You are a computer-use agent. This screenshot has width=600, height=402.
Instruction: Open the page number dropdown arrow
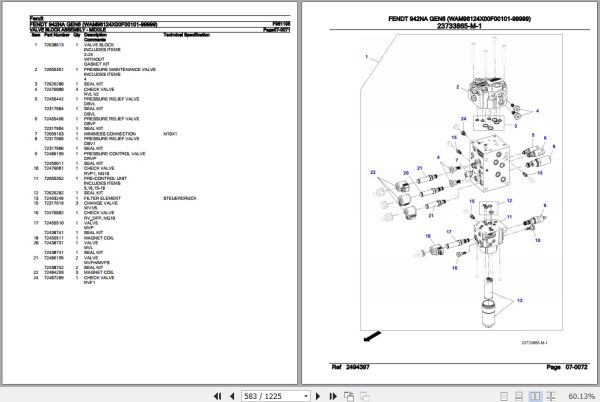click(306, 396)
